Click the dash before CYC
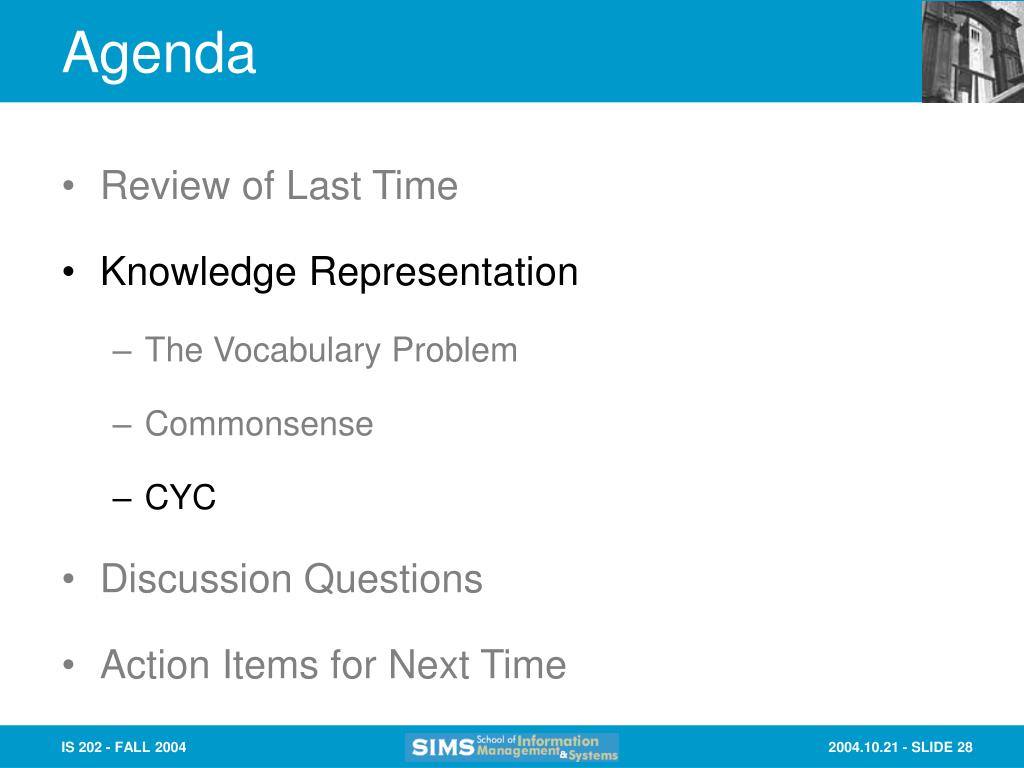The height and width of the screenshot is (768, 1024). (122, 500)
